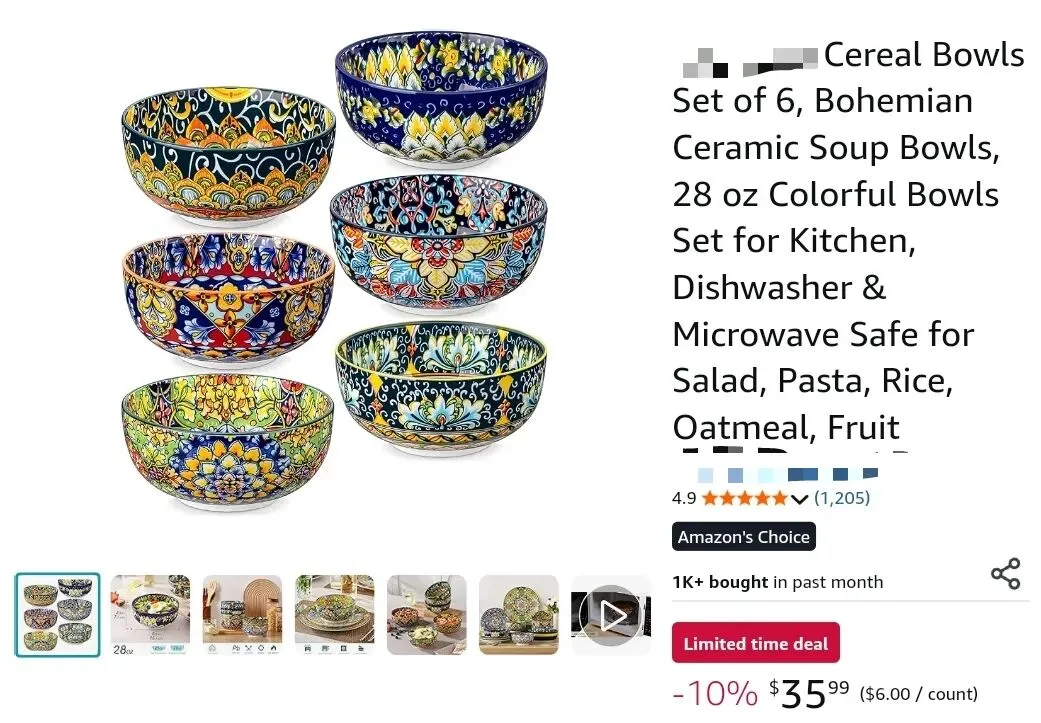Click the orange star rating icons
Screen dimensions: 1041x723
(x=744, y=498)
